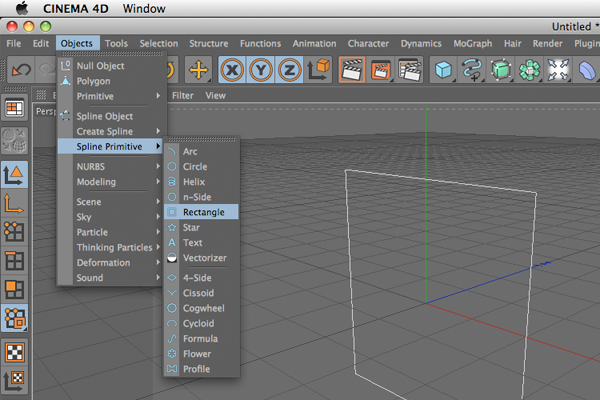The image size is (600, 400).
Task: Add HyperNURBS green cube icon
Action: coord(501,70)
